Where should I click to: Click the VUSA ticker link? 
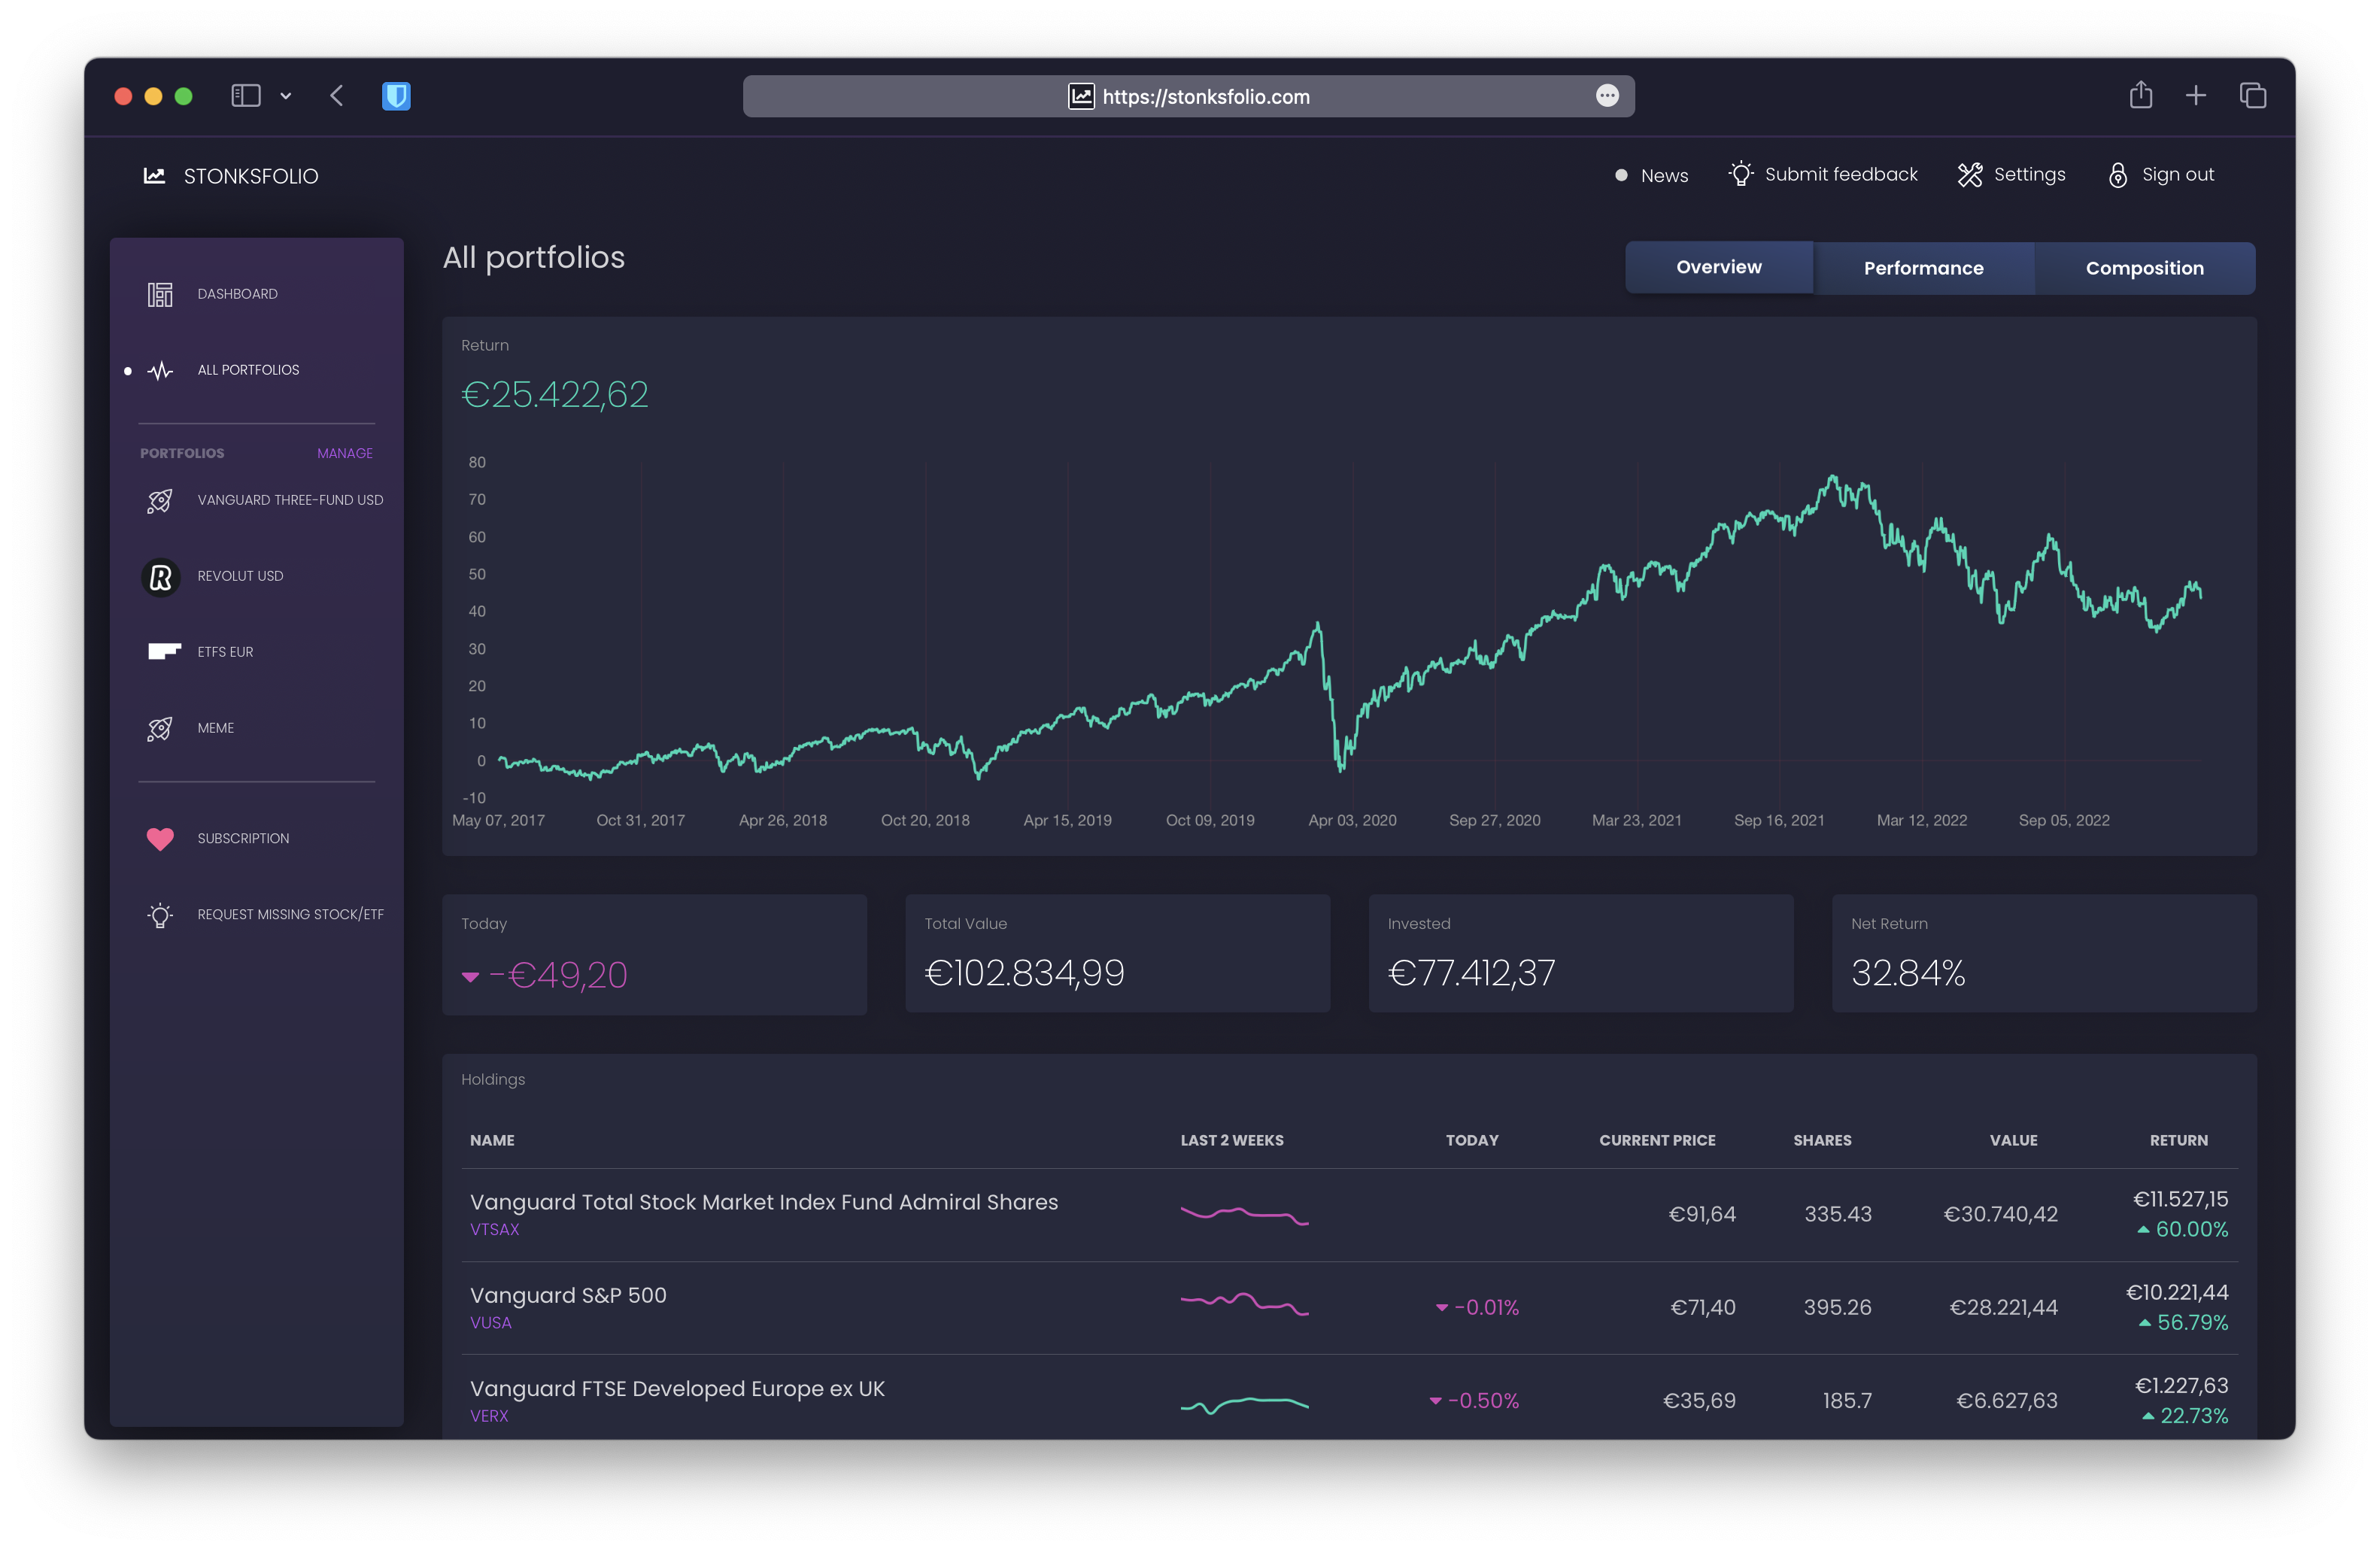490,1323
